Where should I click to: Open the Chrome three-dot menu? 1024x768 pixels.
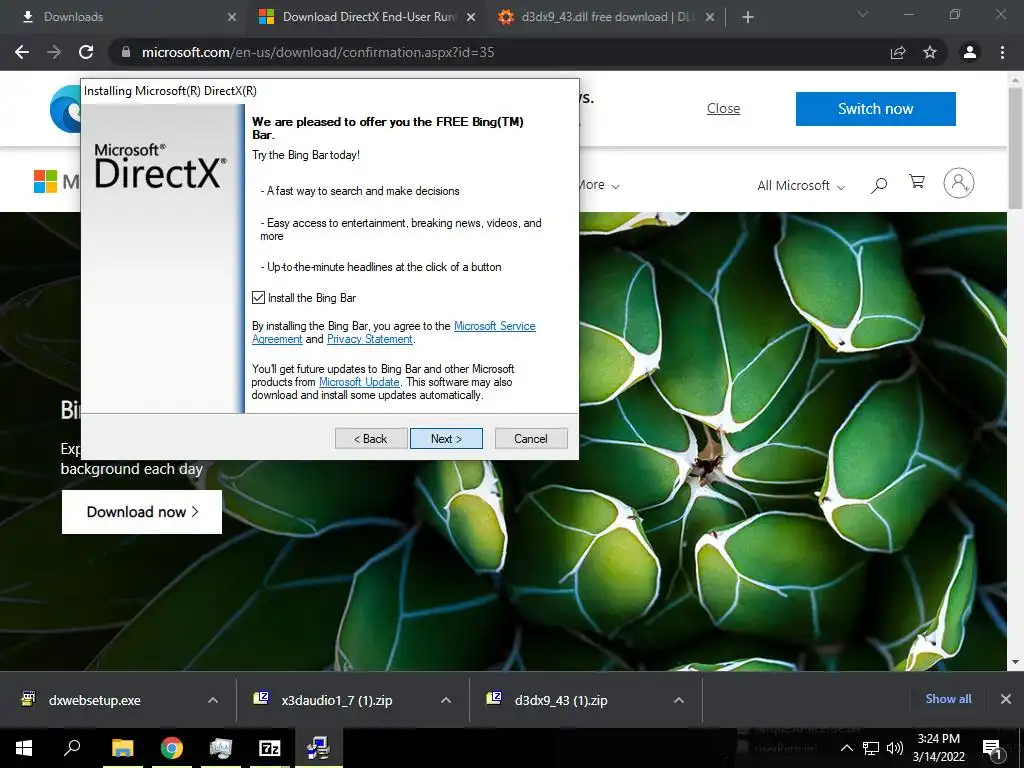coord(1002,52)
